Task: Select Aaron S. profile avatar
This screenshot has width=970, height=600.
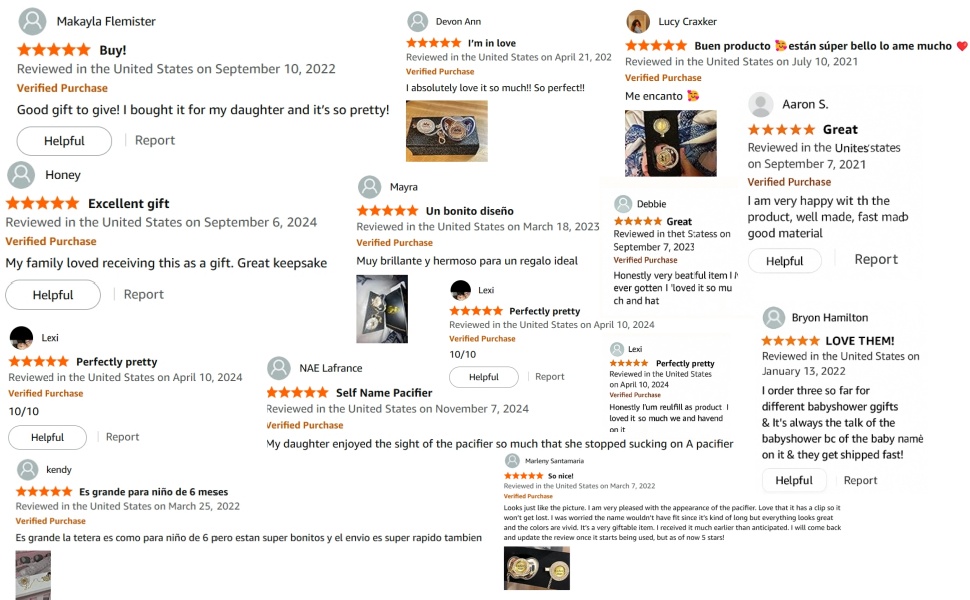Action: pyautogui.click(x=761, y=104)
